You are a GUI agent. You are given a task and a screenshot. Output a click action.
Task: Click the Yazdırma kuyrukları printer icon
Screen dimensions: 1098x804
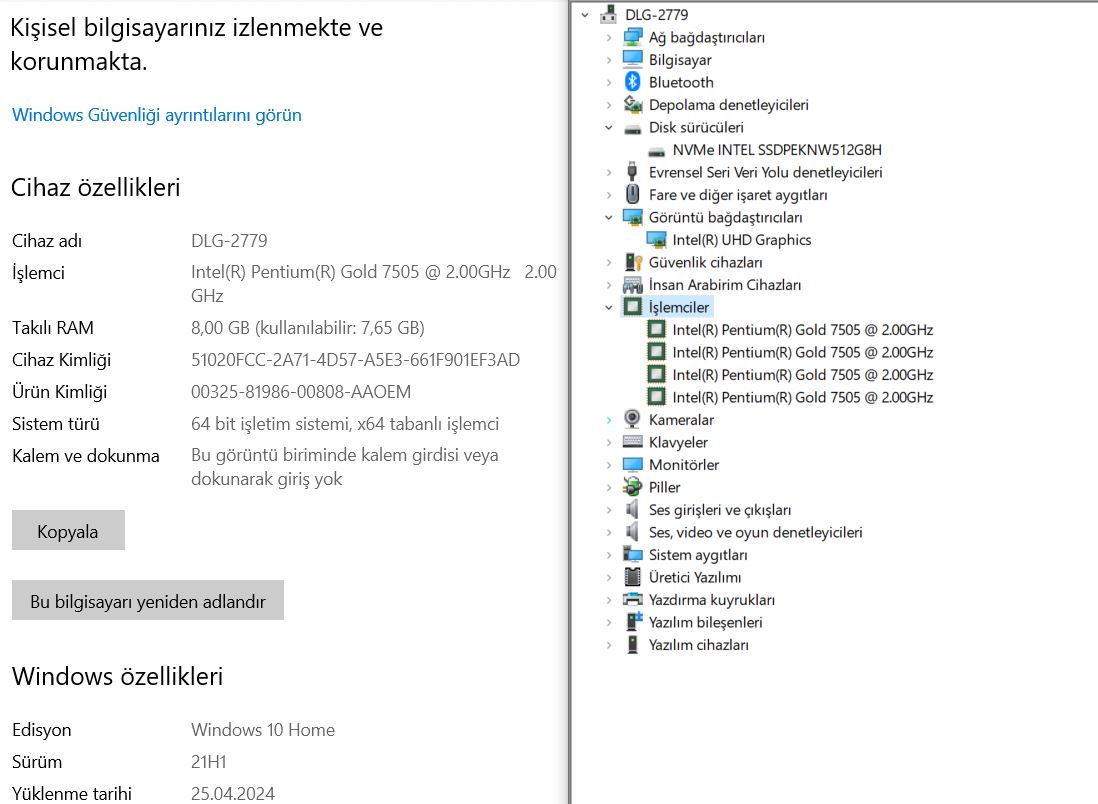pyautogui.click(x=632, y=599)
